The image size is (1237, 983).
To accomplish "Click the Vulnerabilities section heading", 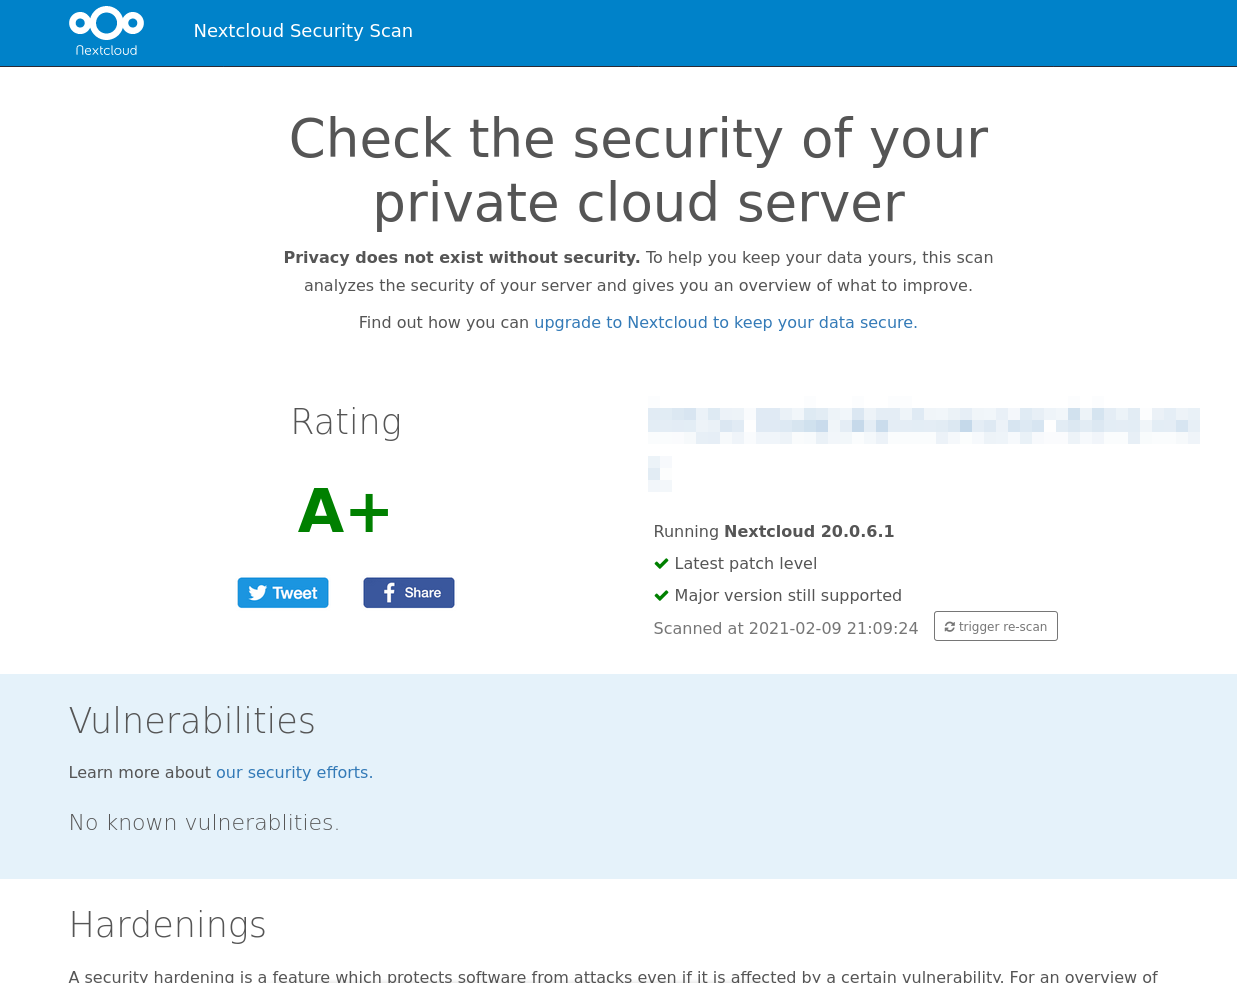I will click(192, 721).
